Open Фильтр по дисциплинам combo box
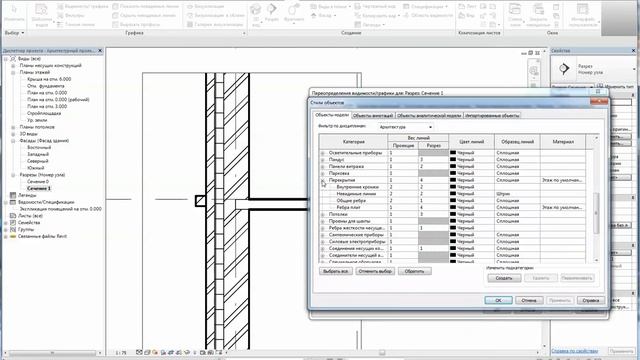This screenshot has height=360, width=640. tap(405, 127)
